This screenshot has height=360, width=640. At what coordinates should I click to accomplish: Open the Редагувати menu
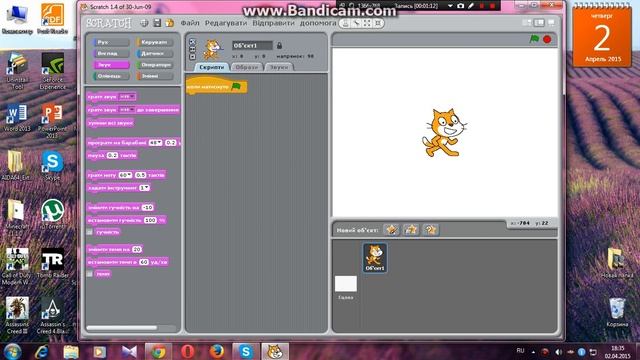(x=226, y=23)
